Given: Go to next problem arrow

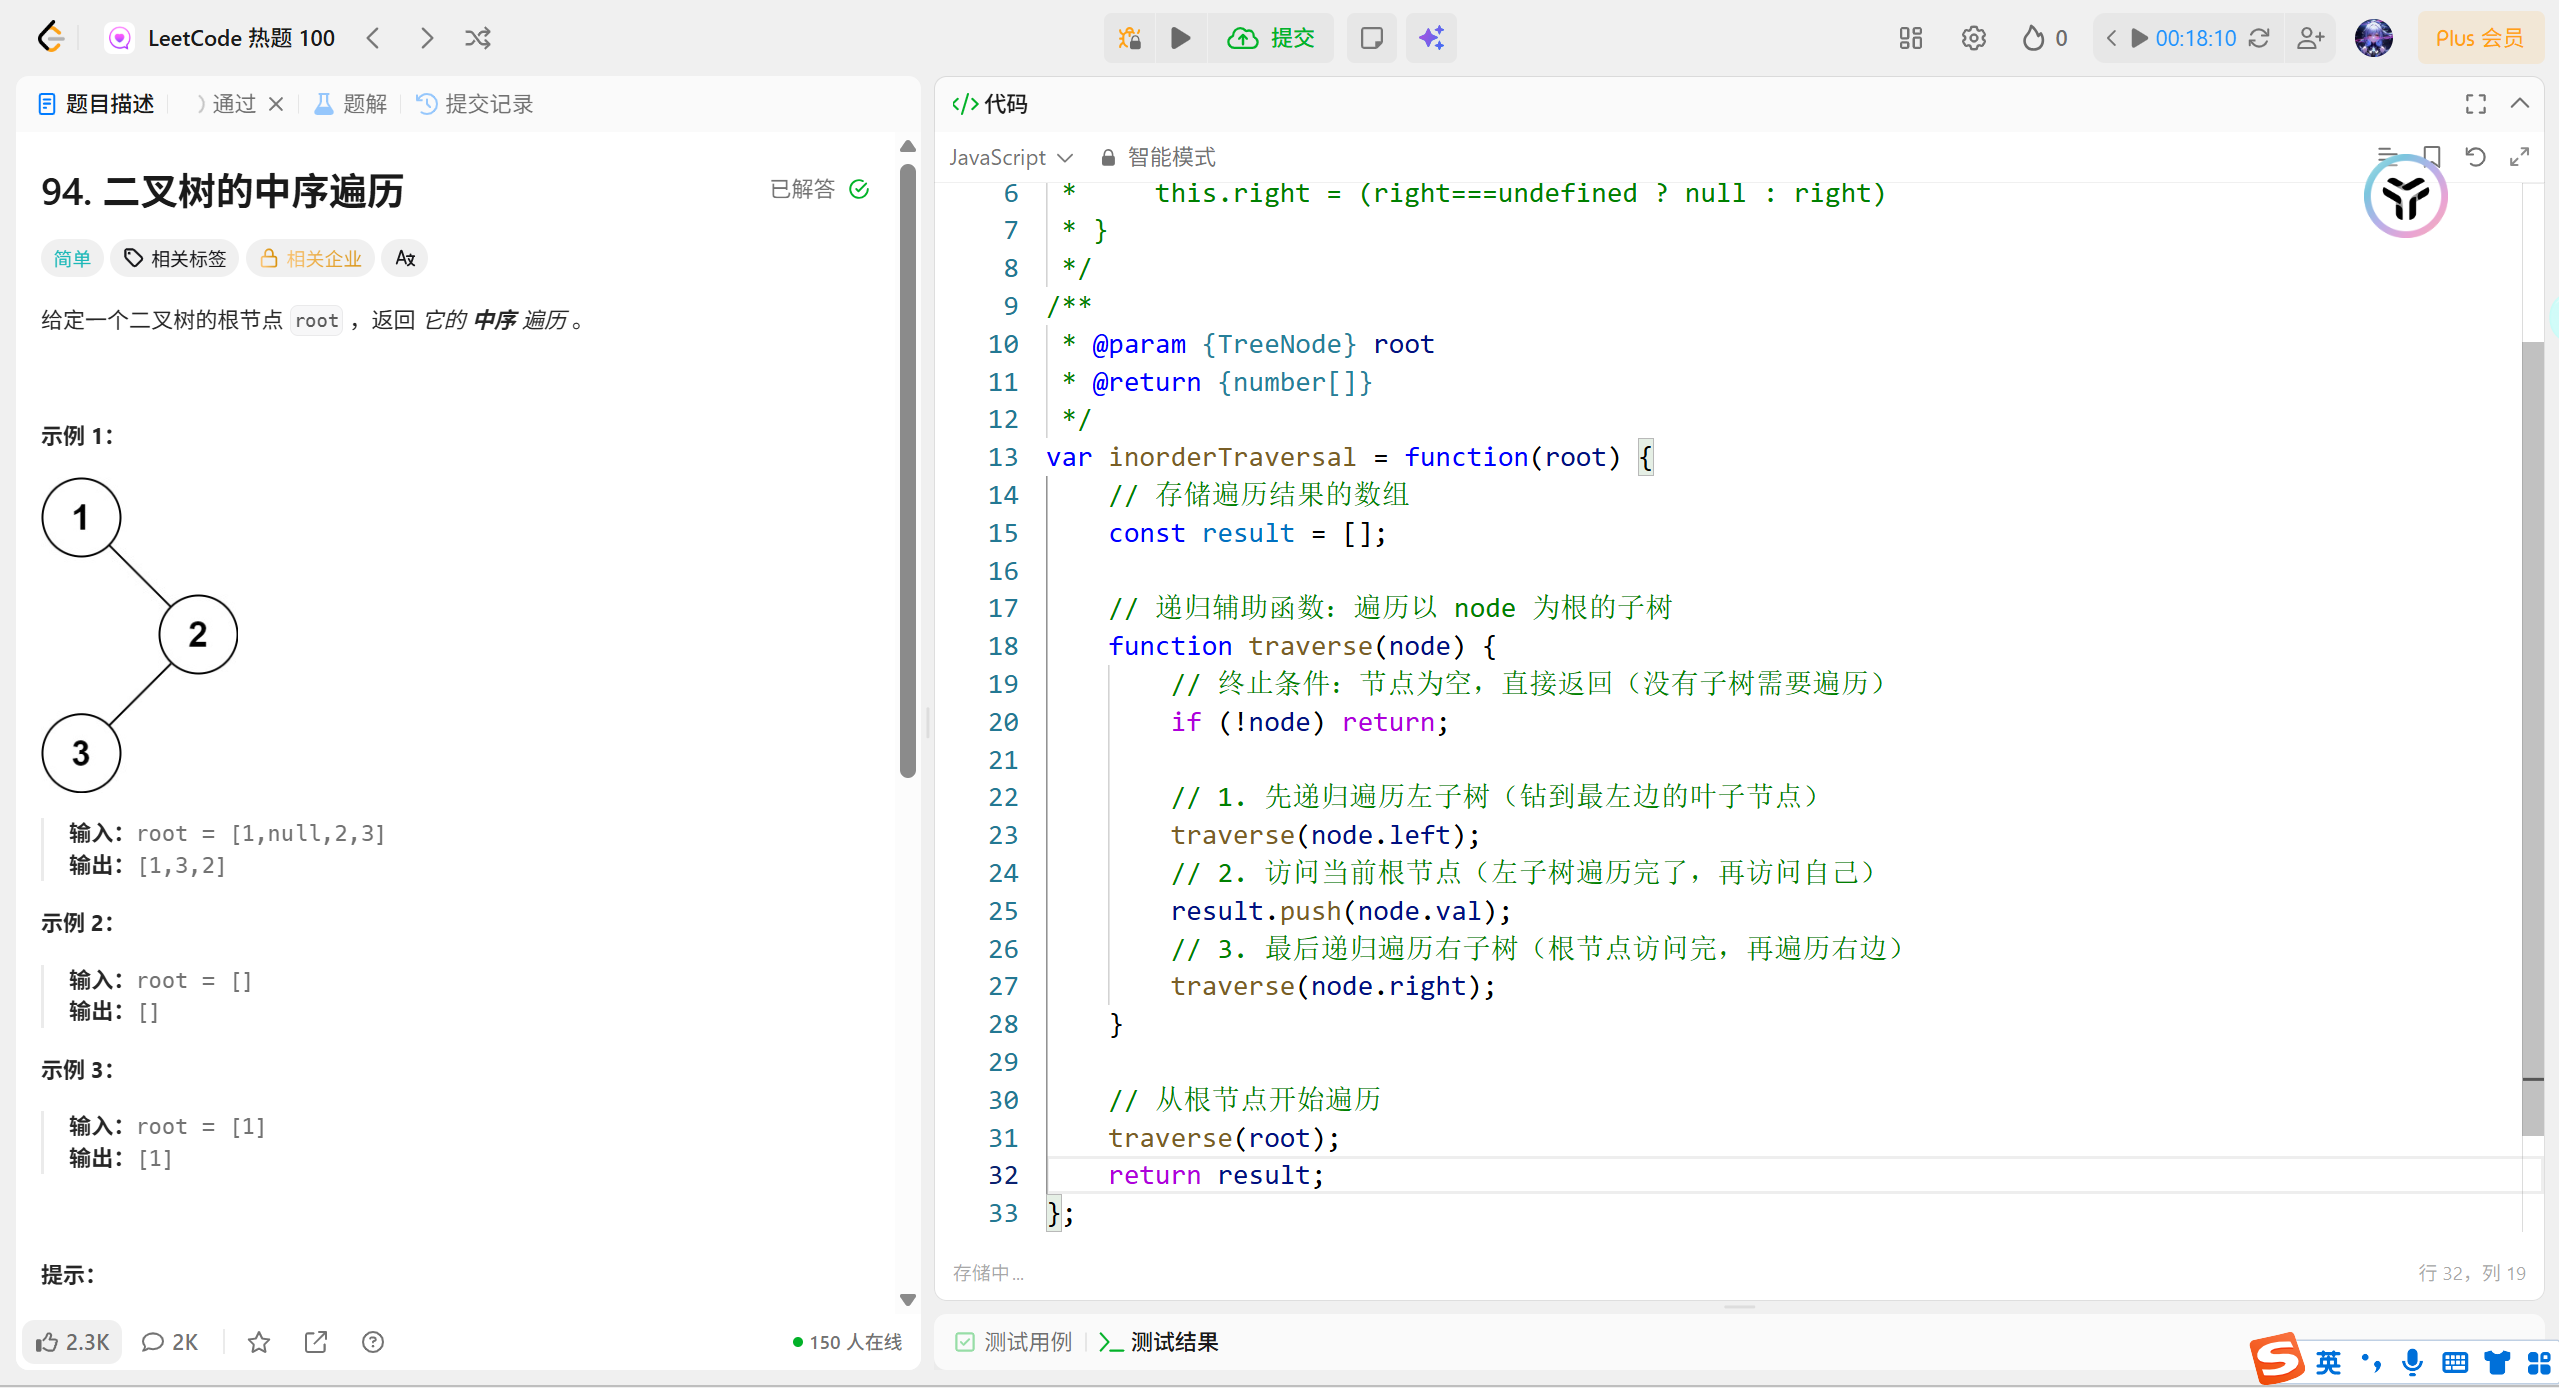Looking at the screenshot, I should click(x=427, y=38).
